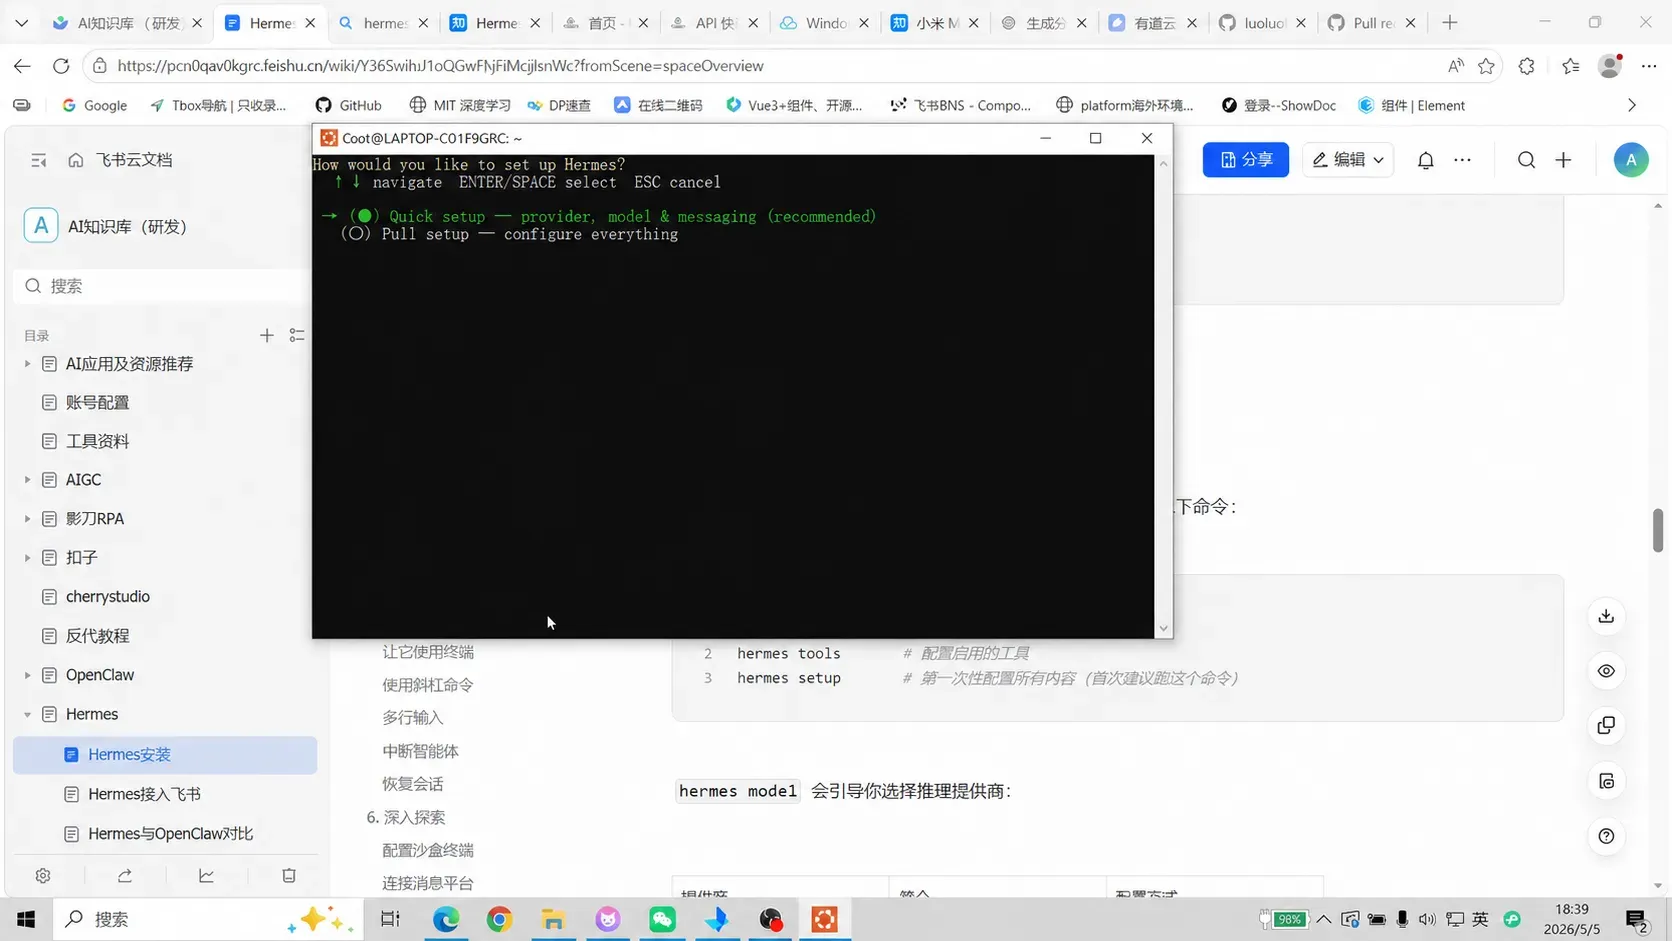
Task: Open browser extensions puzzle icon
Action: [1527, 66]
